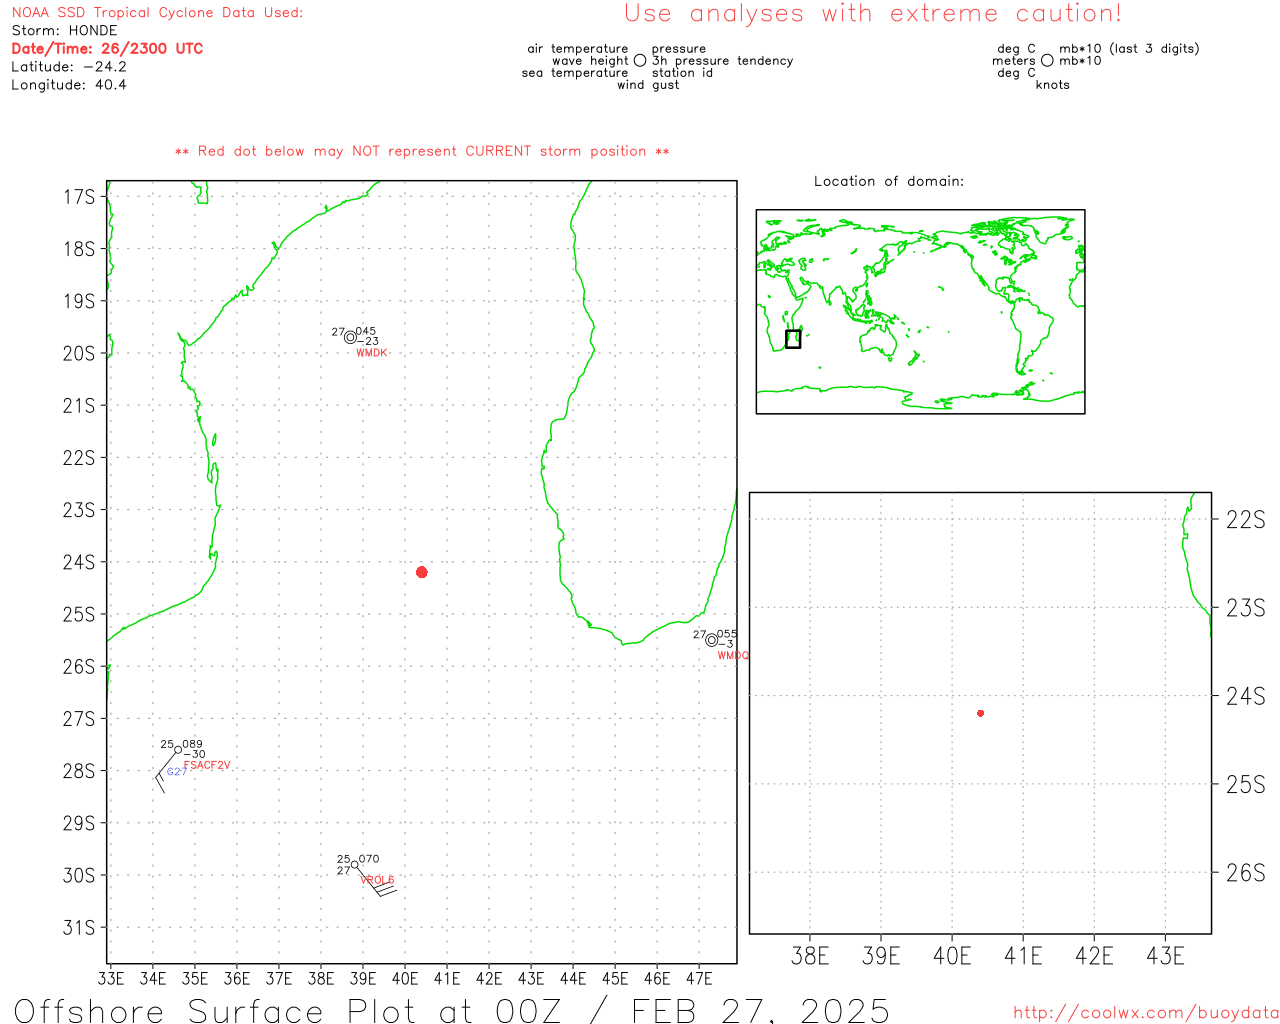This screenshot has height=1024, width=1280.
Task: Click the '-30' tendency value near FSACF2V
Action: pos(195,755)
